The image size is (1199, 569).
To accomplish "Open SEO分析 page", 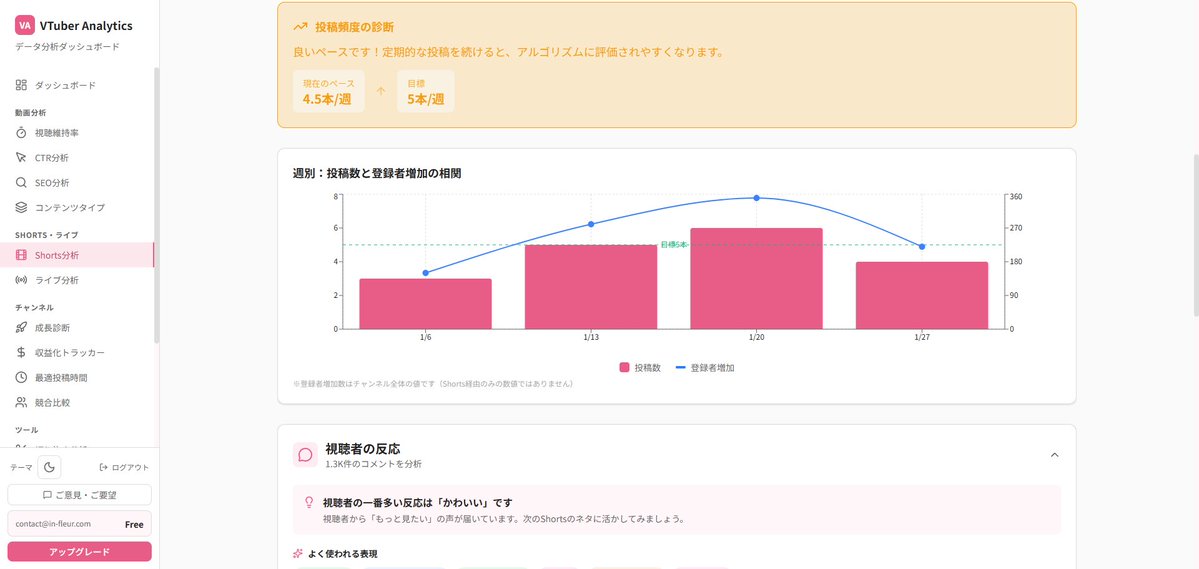I will pyautogui.click(x=76, y=183).
